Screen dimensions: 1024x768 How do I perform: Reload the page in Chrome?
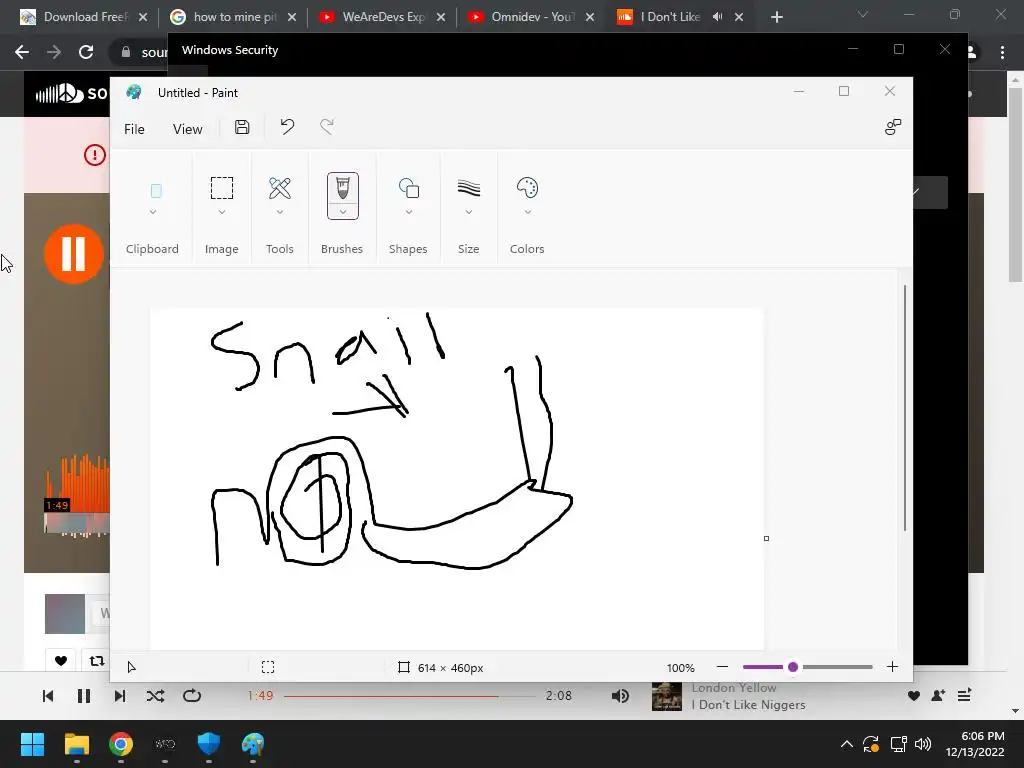(86, 52)
